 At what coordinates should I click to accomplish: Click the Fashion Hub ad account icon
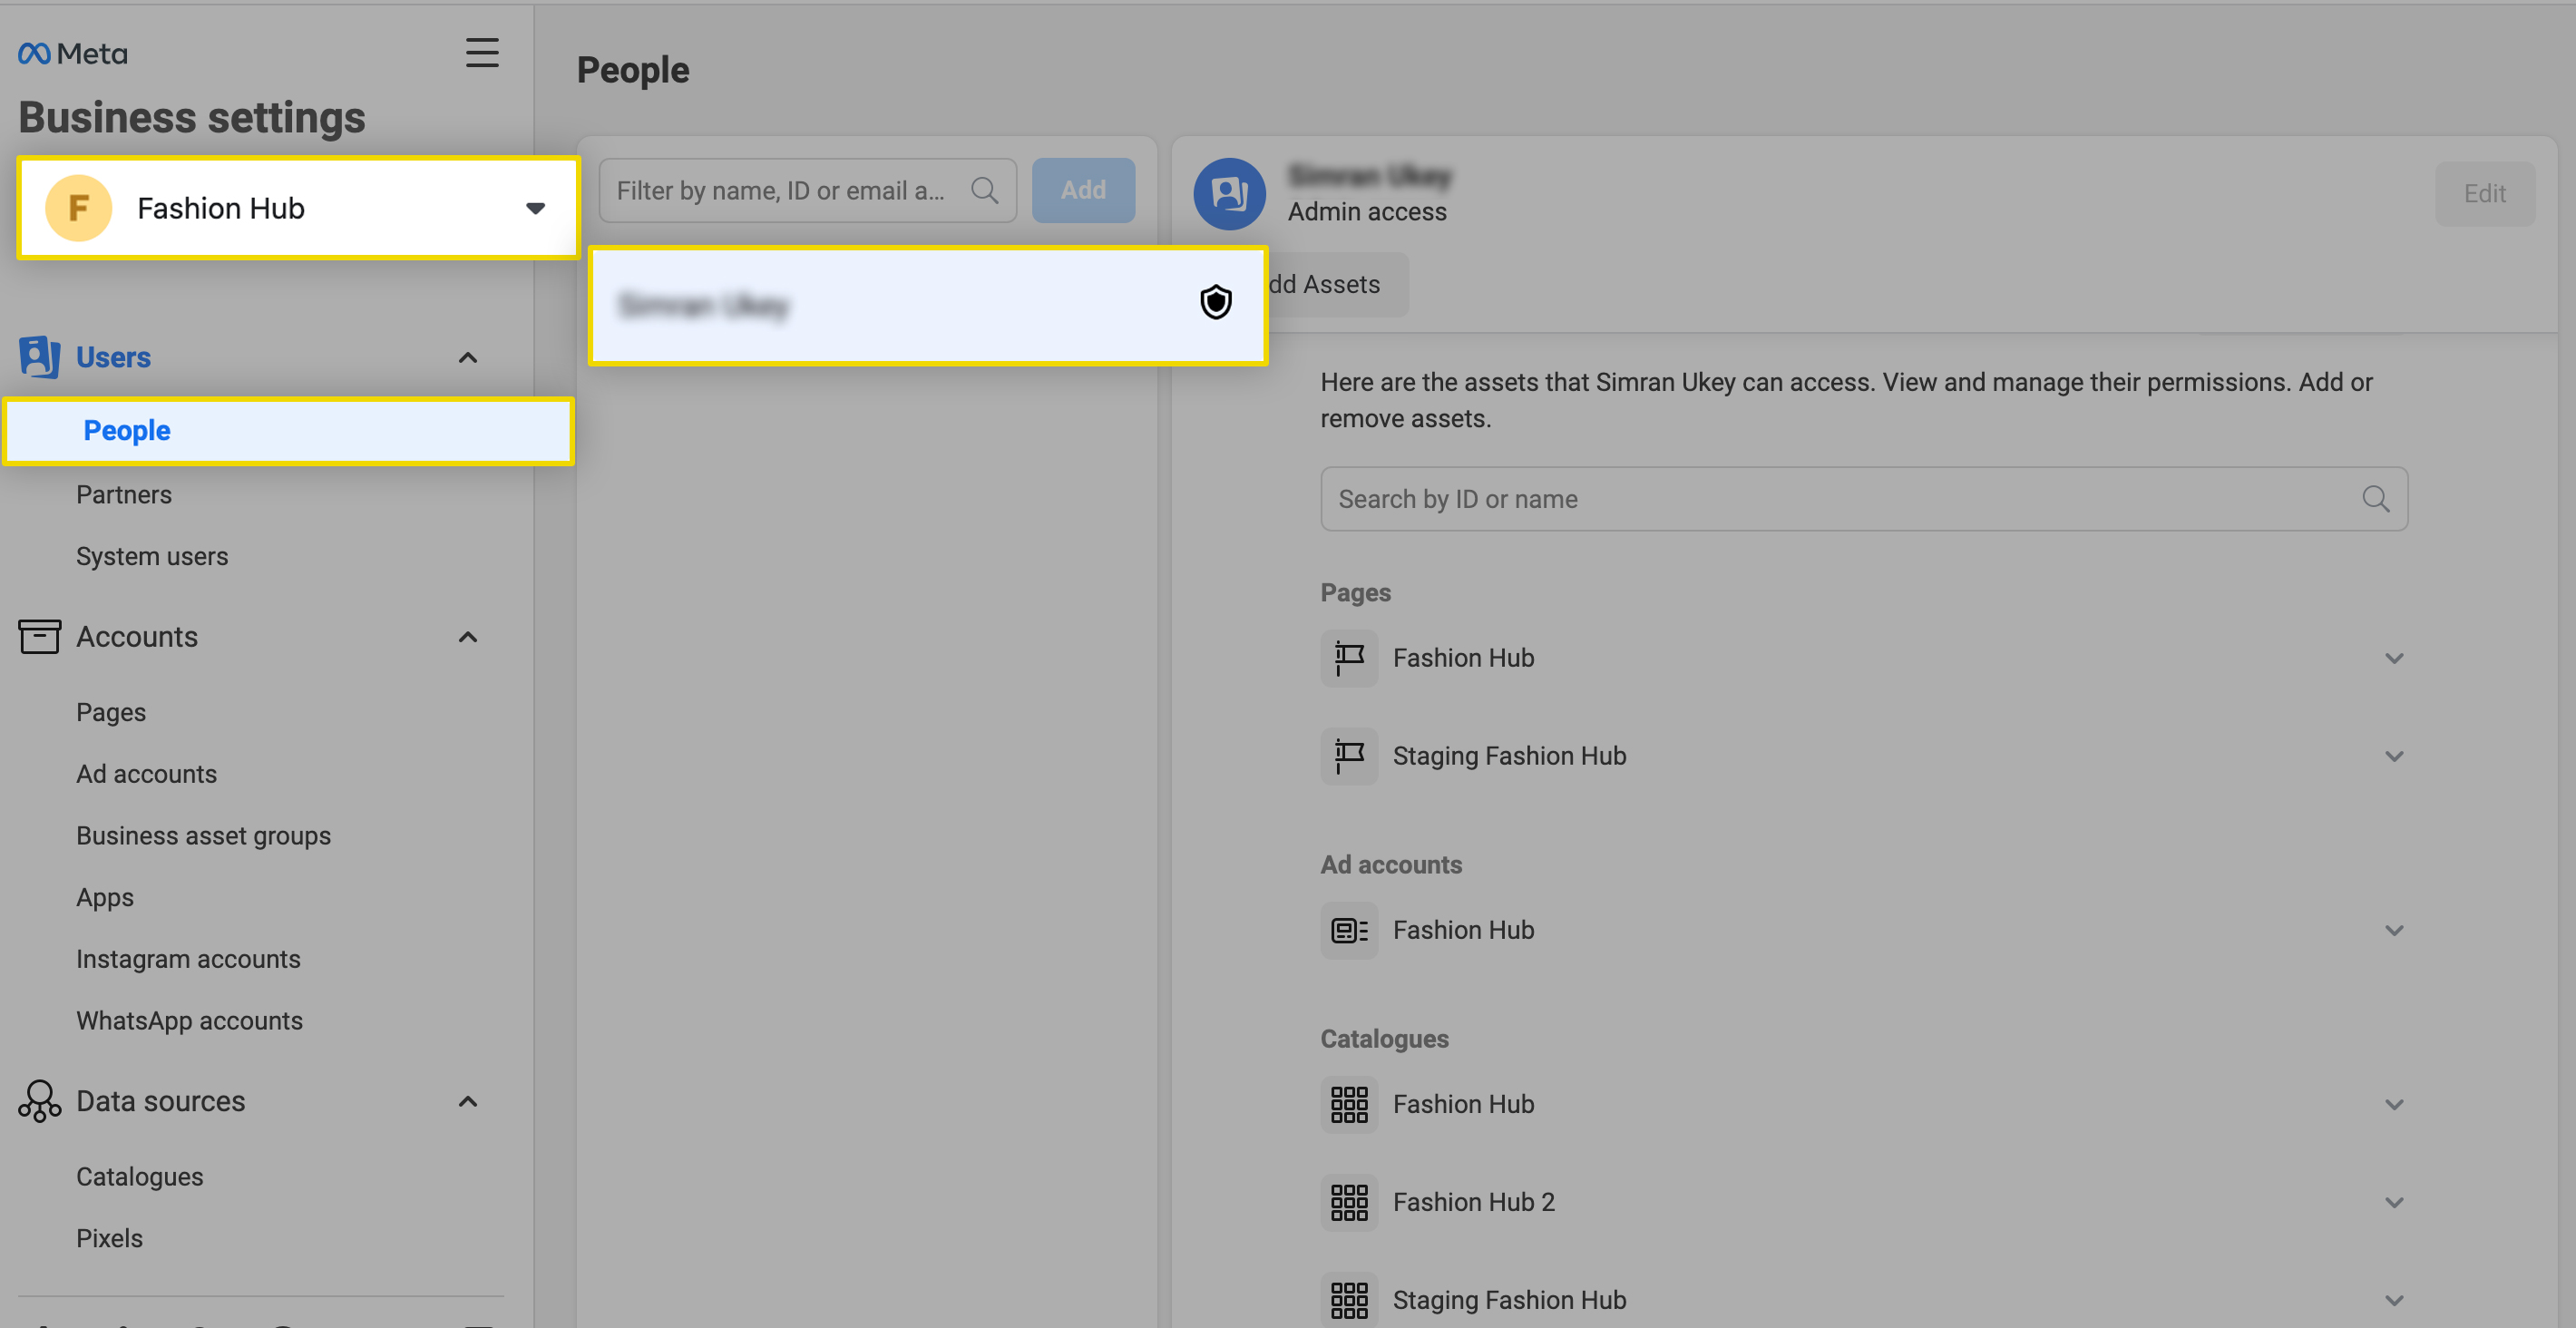coord(1349,930)
